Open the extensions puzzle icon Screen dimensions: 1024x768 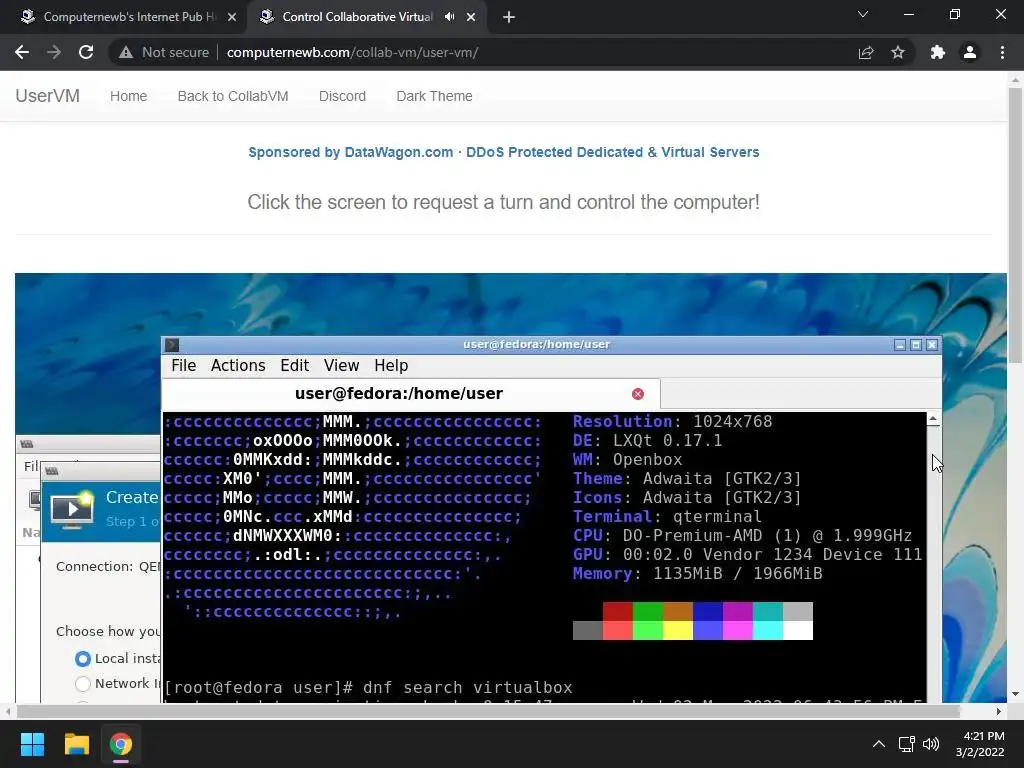coord(938,52)
